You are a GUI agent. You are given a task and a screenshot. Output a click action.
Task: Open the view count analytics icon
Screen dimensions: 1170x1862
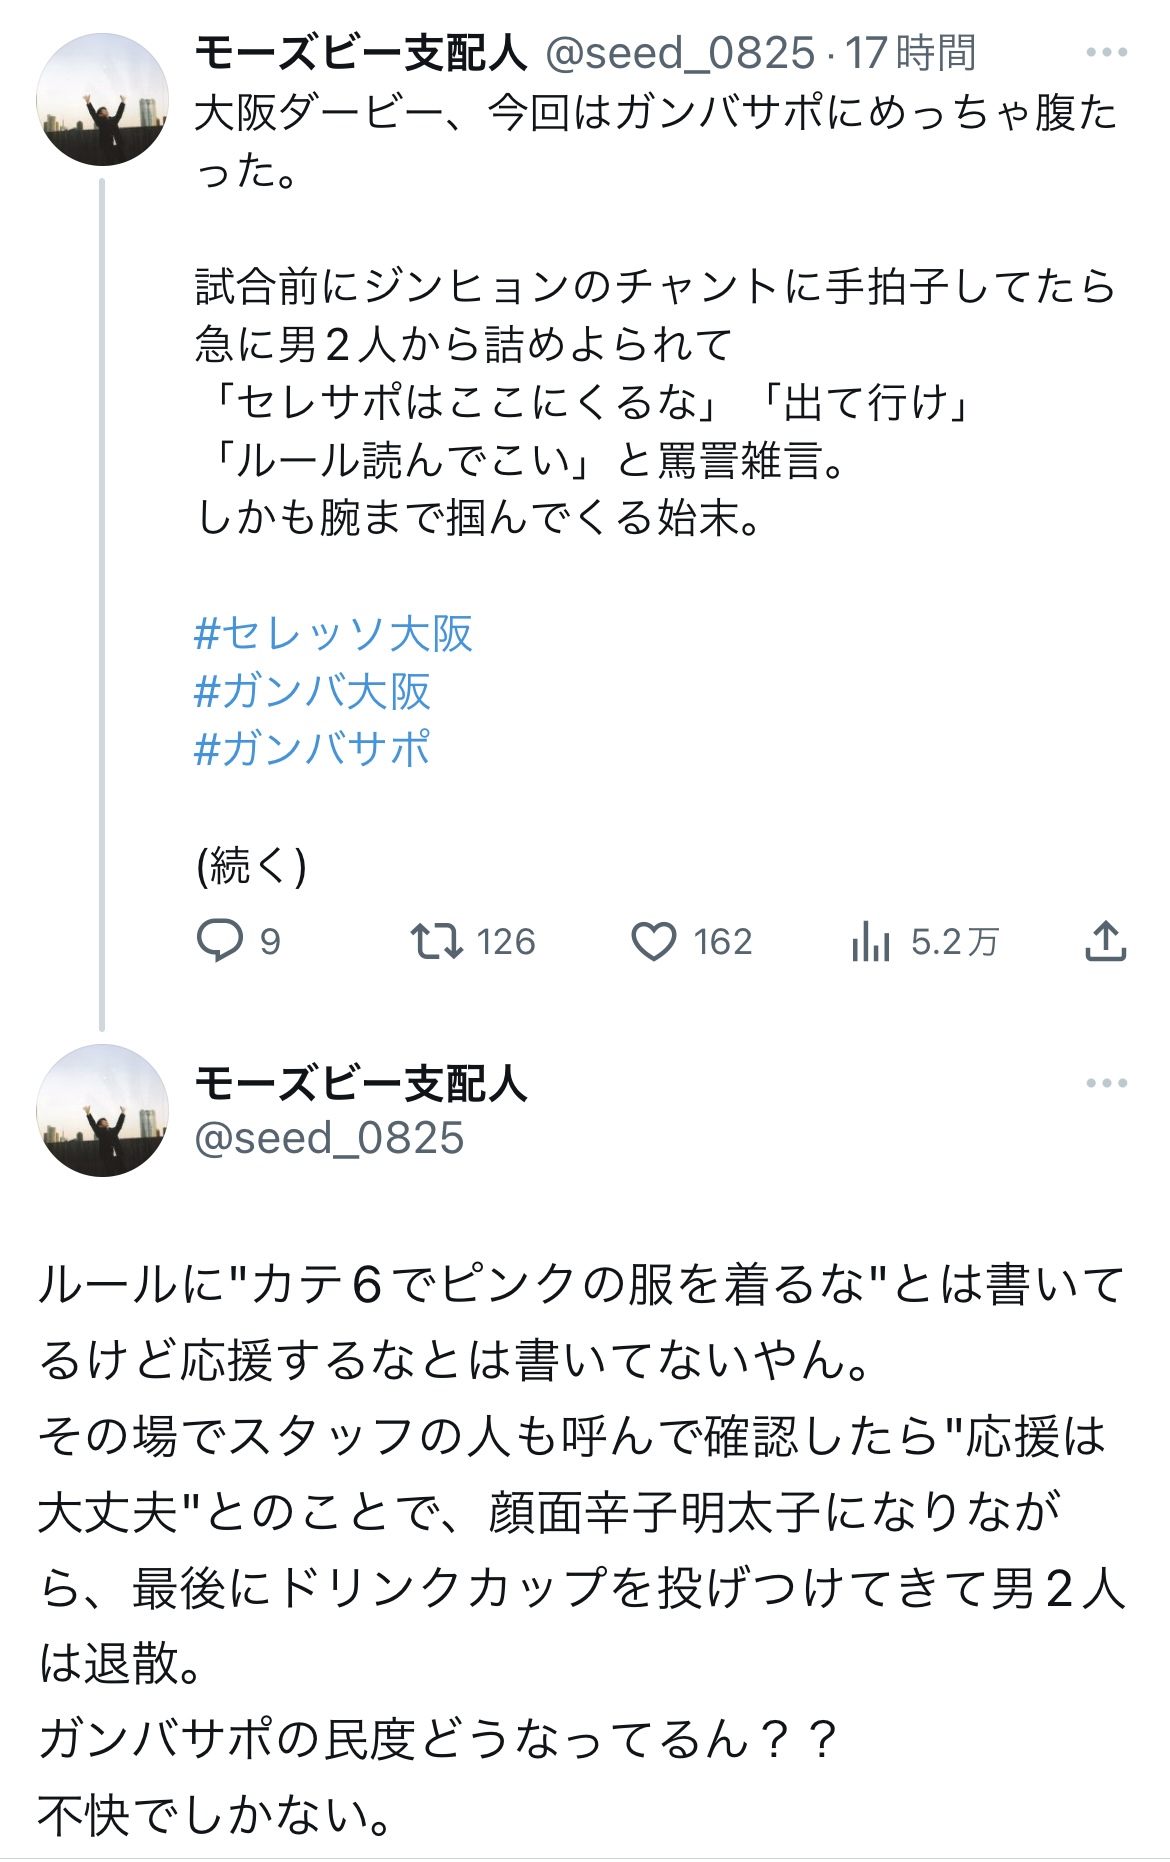pos(871,941)
